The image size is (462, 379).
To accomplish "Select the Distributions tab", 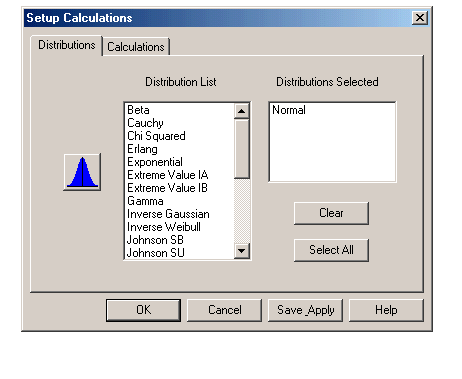I will pos(67,45).
